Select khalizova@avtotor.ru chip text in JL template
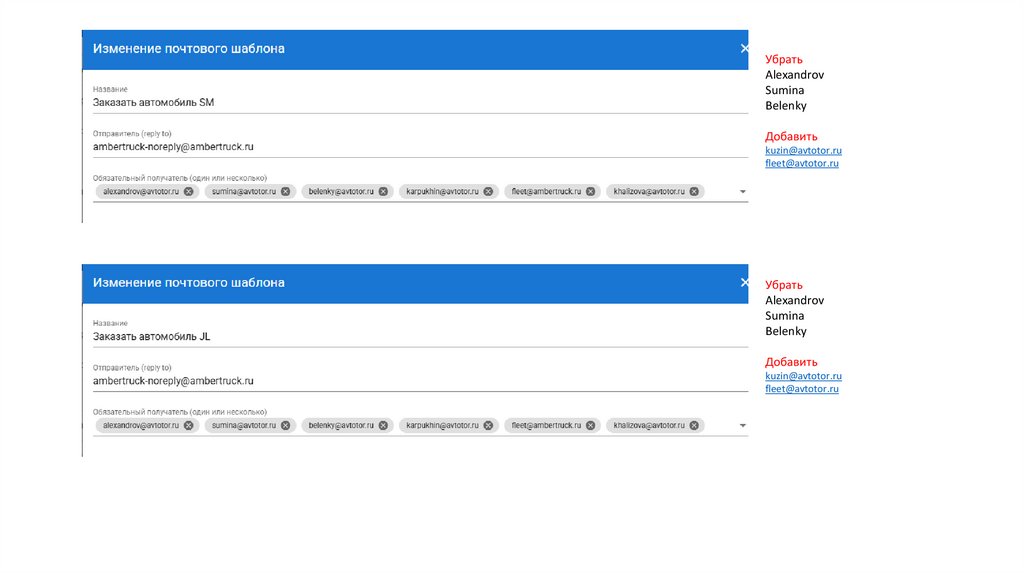1024x574 pixels. pos(649,425)
